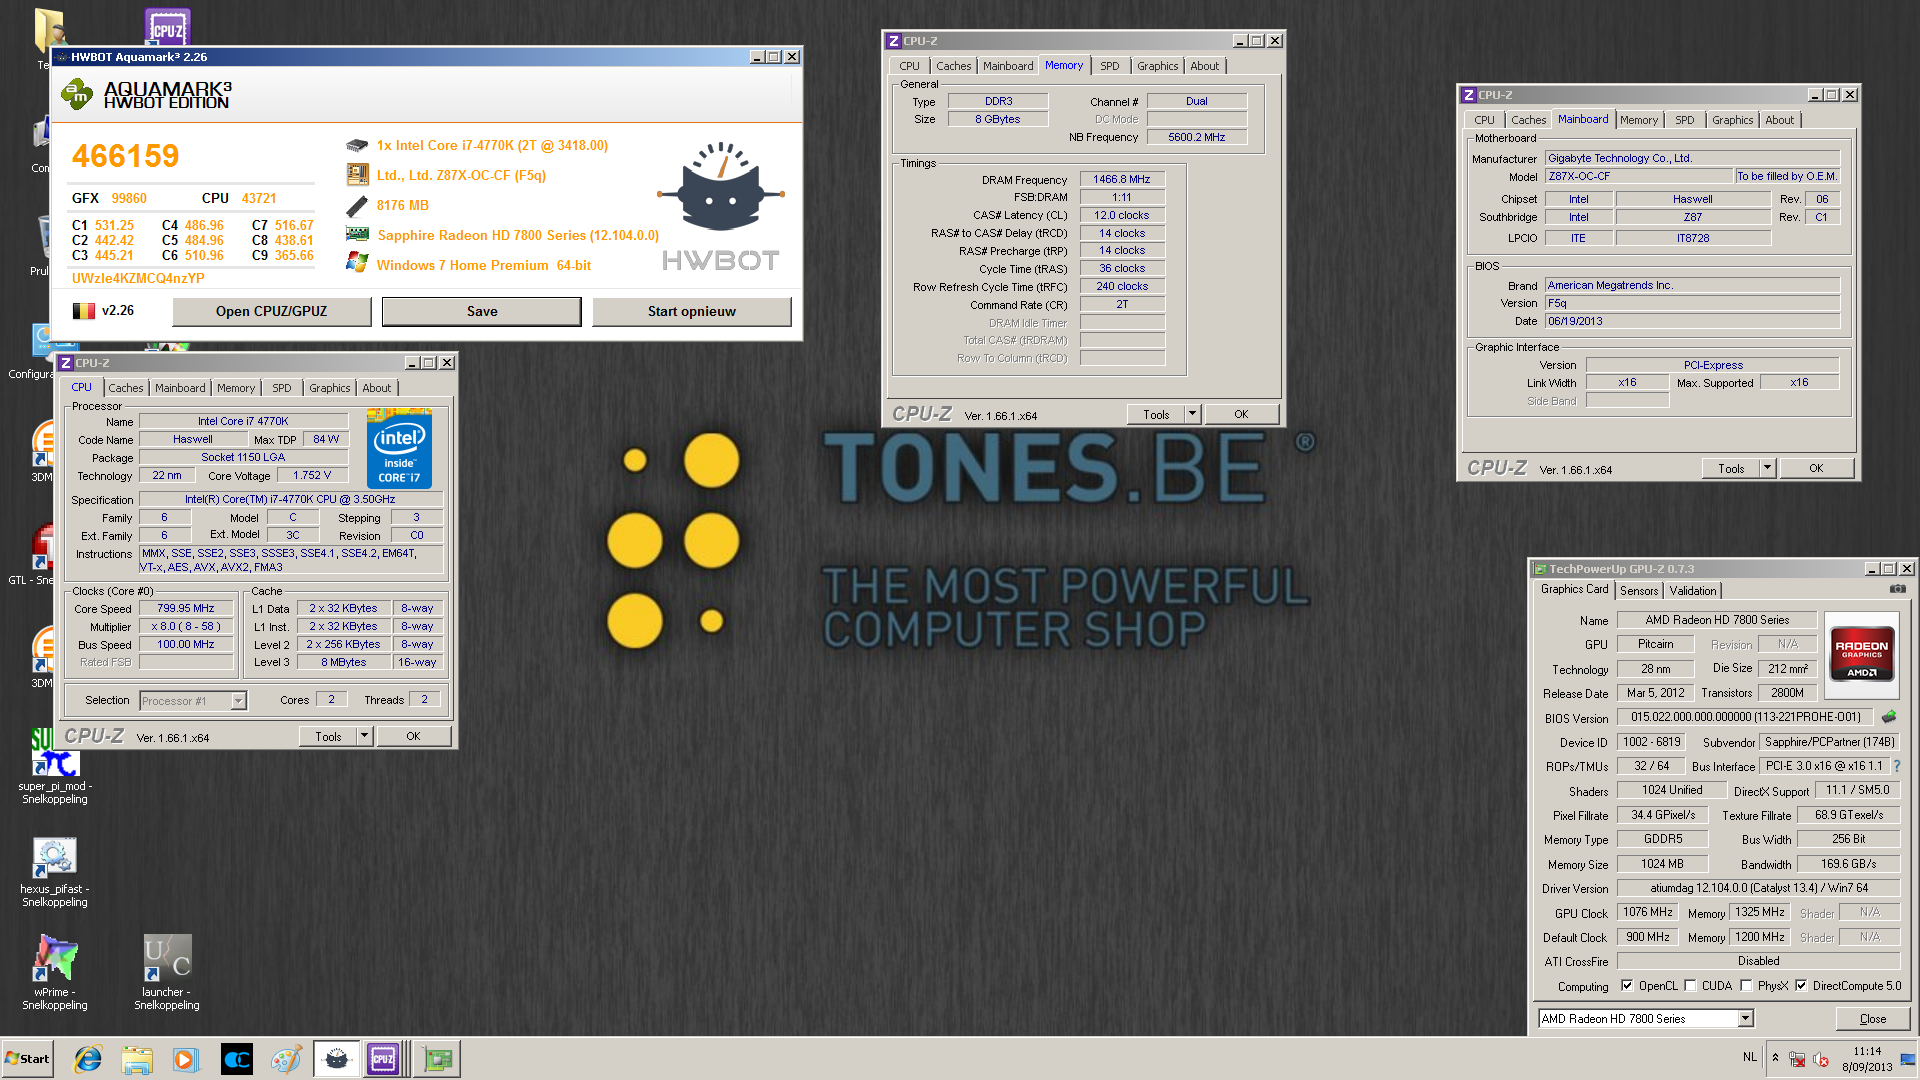This screenshot has height=1080, width=1920.
Task: Click the Intel Core i7 logo in CPU-Z
Action: [x=399, y=449]
